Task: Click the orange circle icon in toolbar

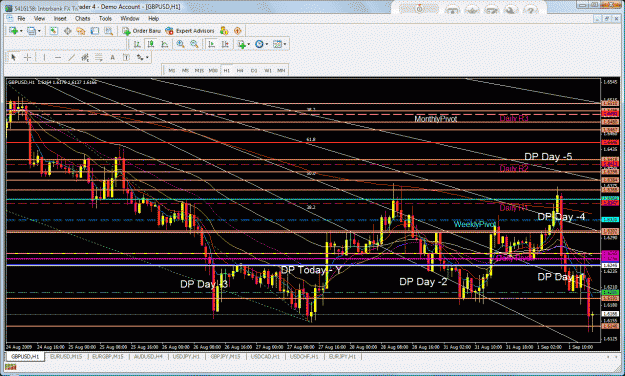Action: coord(238,31)
